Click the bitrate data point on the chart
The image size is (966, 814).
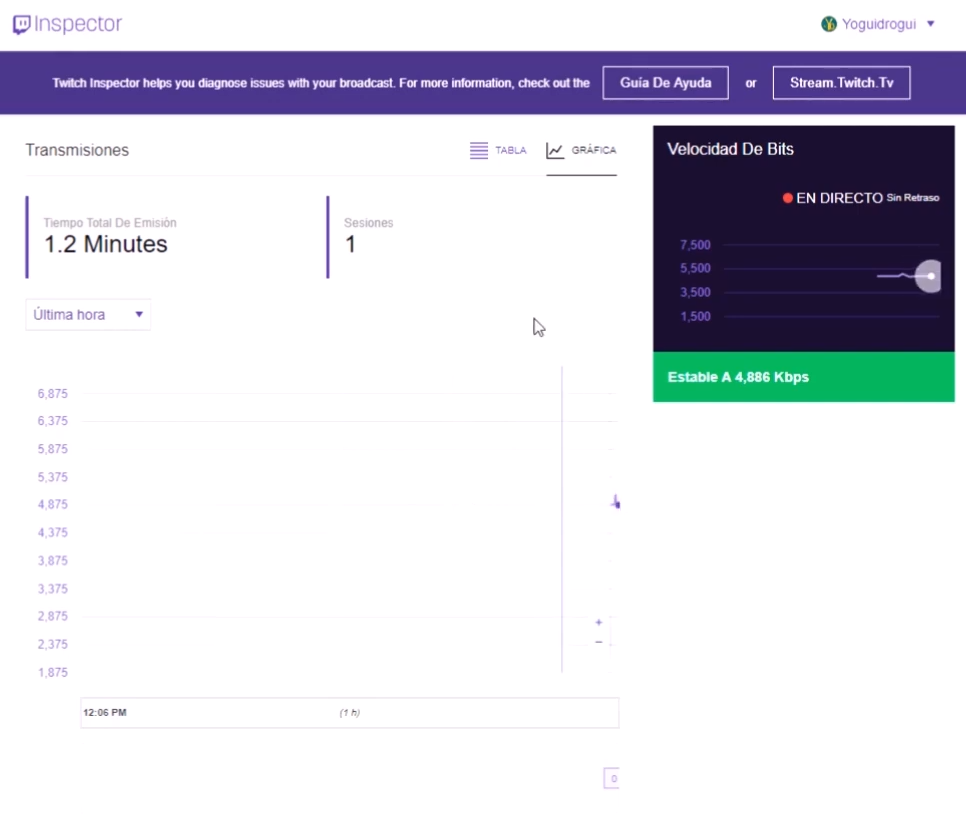616,503
